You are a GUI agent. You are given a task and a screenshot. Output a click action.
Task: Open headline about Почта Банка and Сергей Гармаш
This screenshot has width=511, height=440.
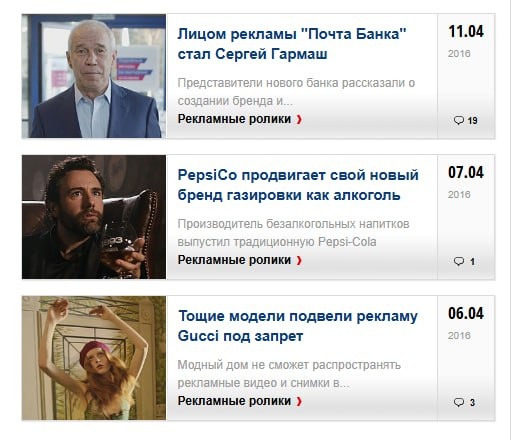(292, 44)
